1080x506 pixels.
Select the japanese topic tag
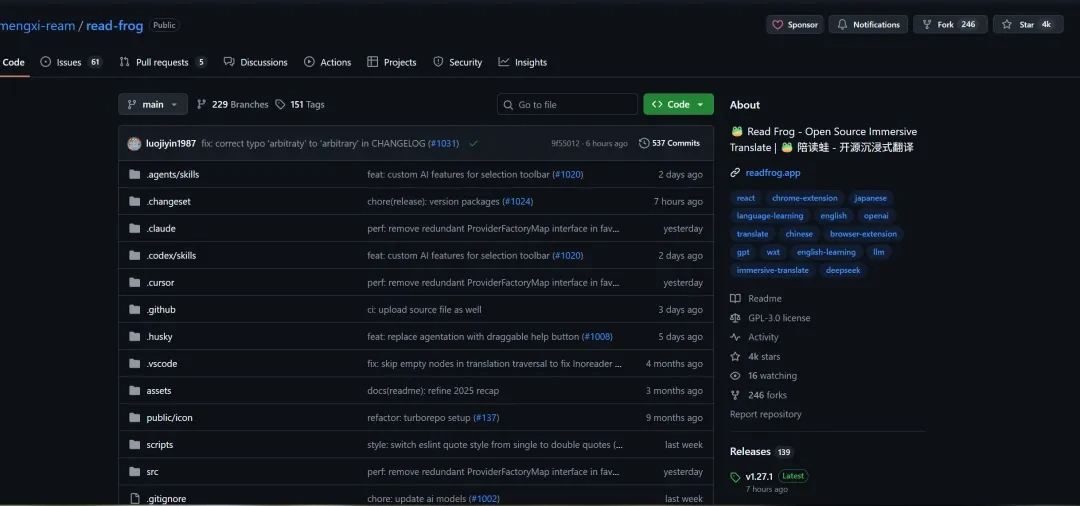(871, 198)
